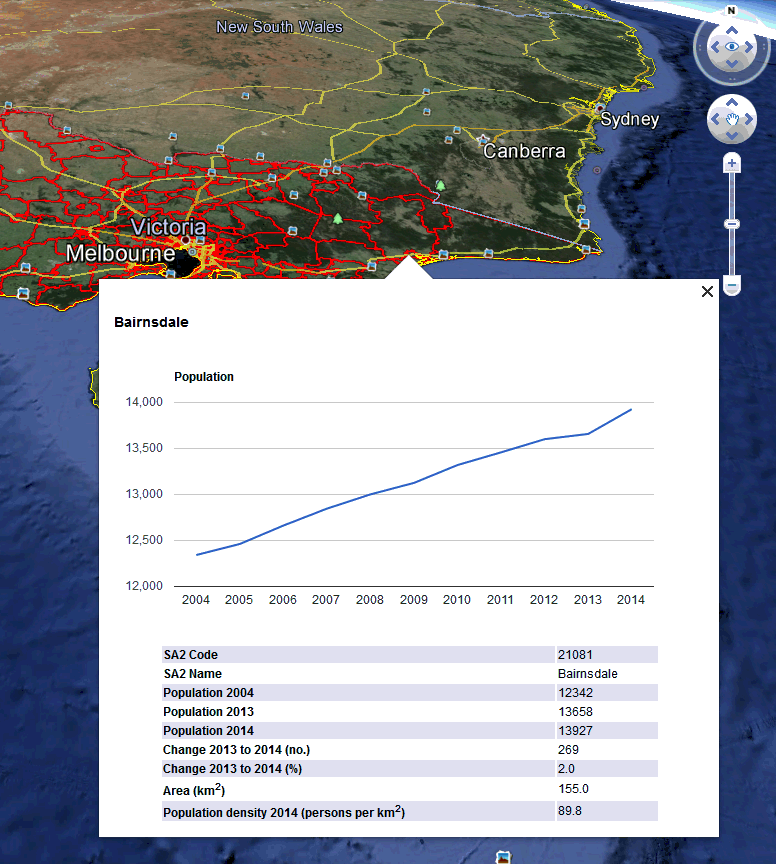The width and height of the screenshot is (776, 864).
Task: Click the green tree park marker near Canberra
Action: pyautogui.click(x=439, y=186)
